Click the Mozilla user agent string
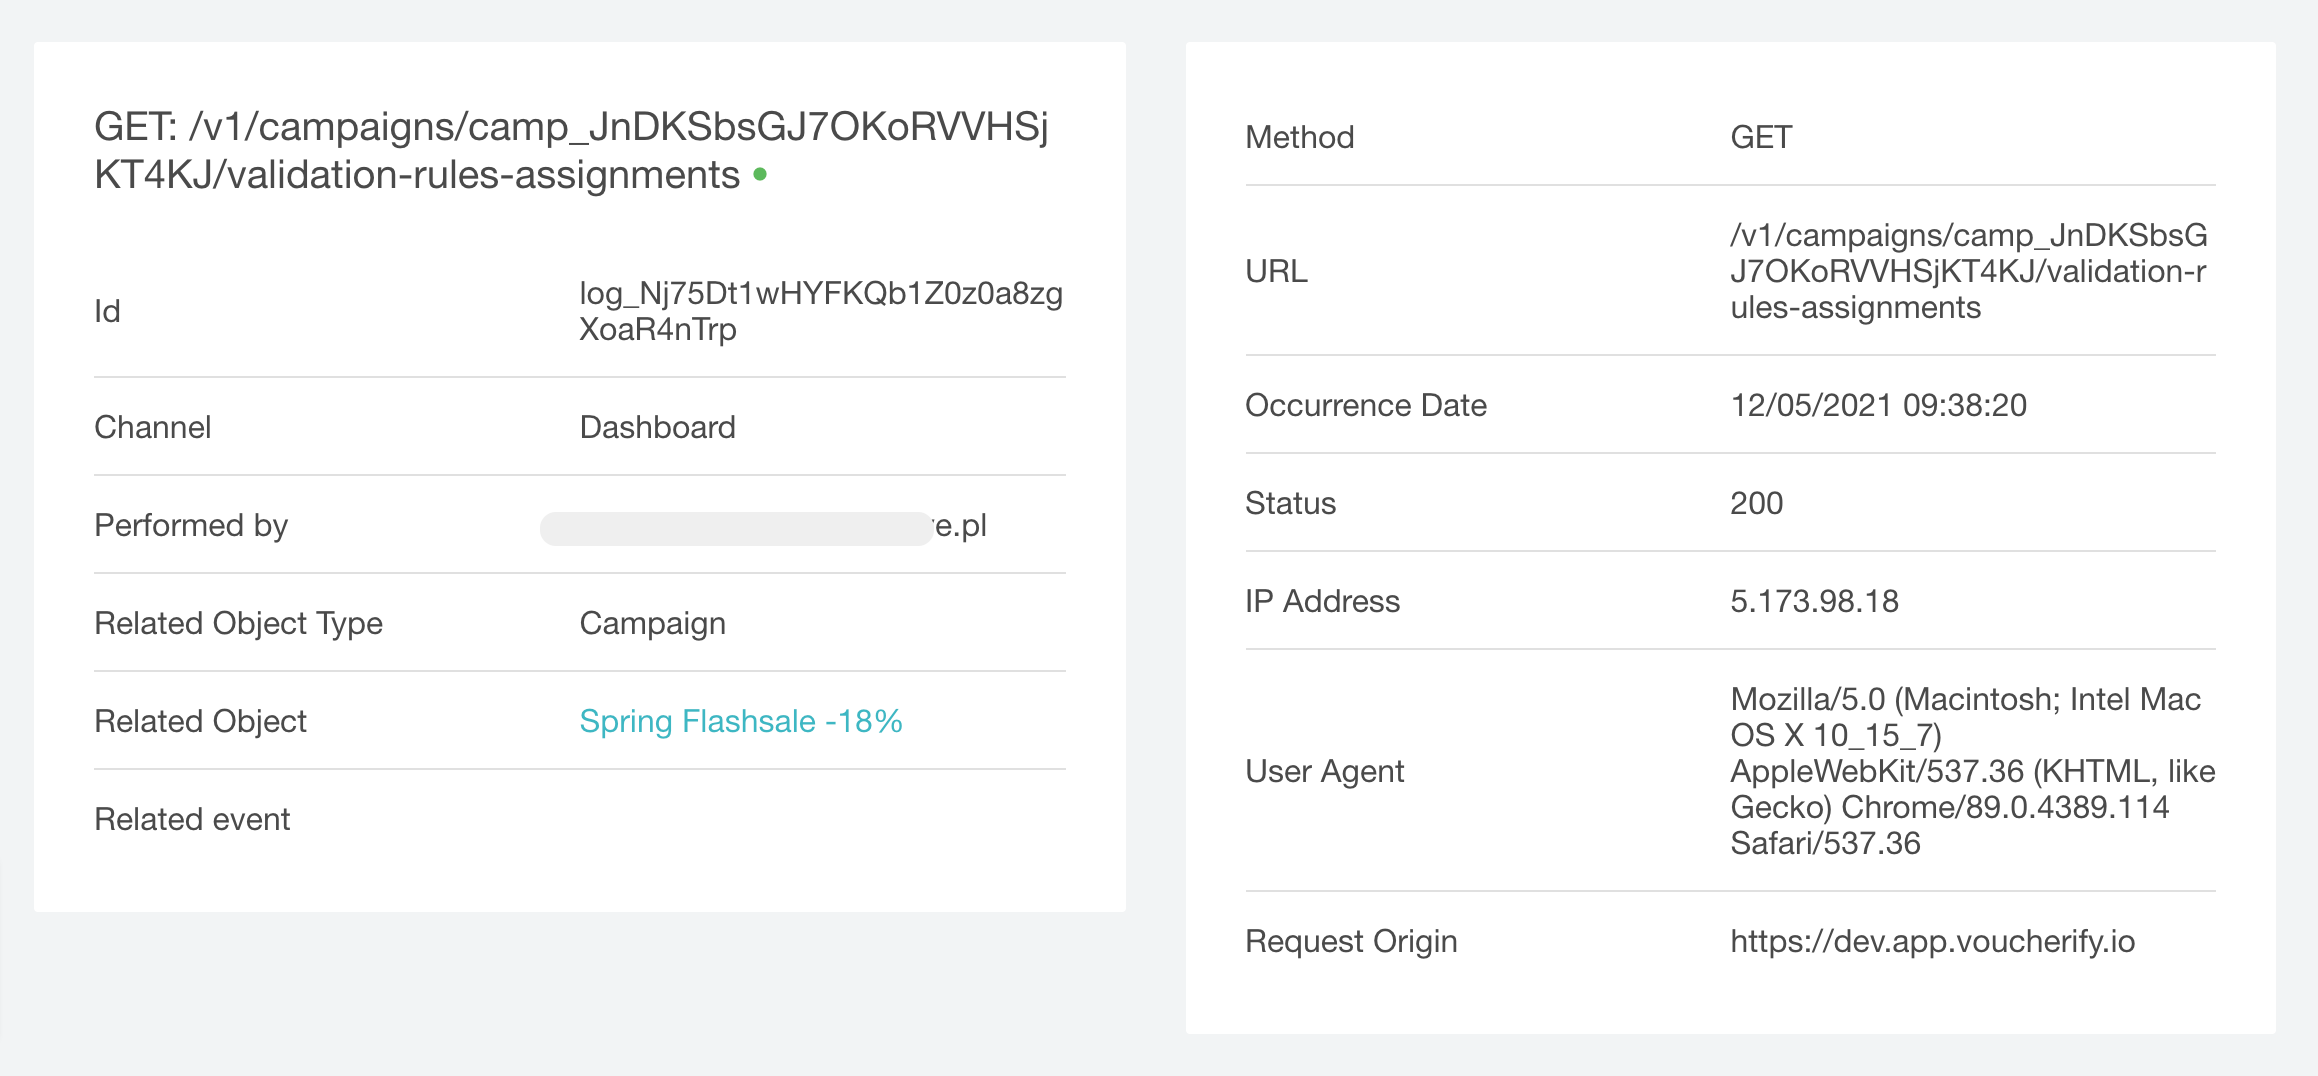The image size is (2318, 1076). point(1972,771)
